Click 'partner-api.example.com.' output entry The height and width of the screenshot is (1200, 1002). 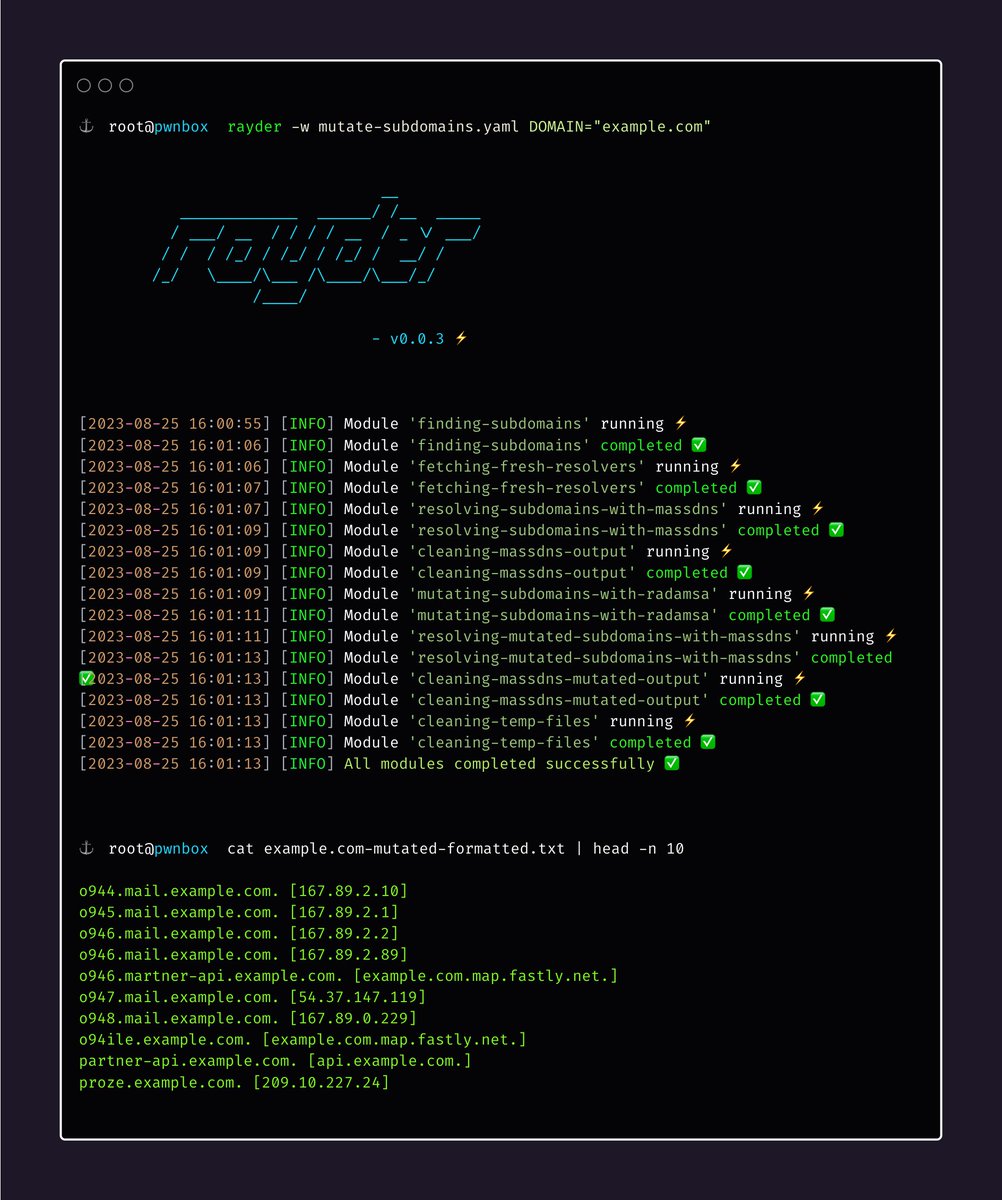pos(189,1061)
